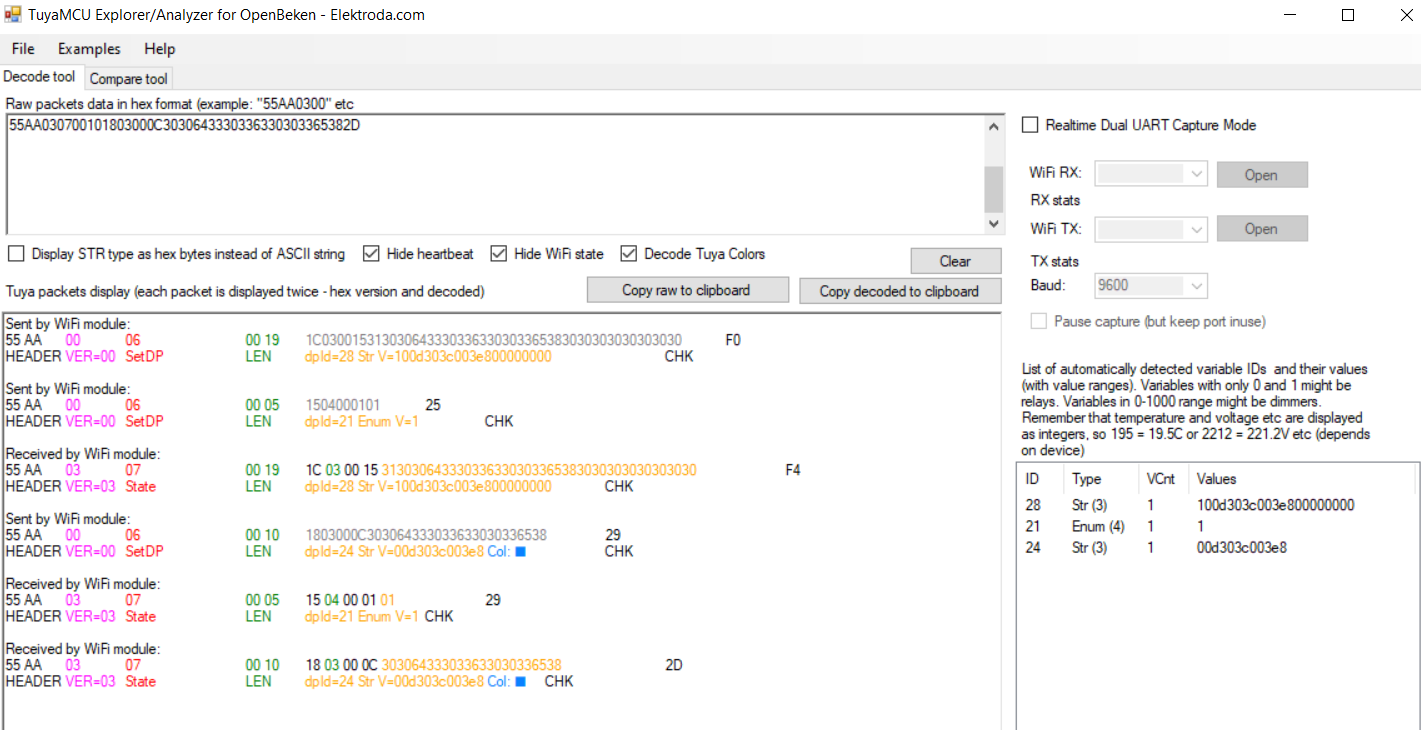Switch to the Compare tool tab

point(129,78)
